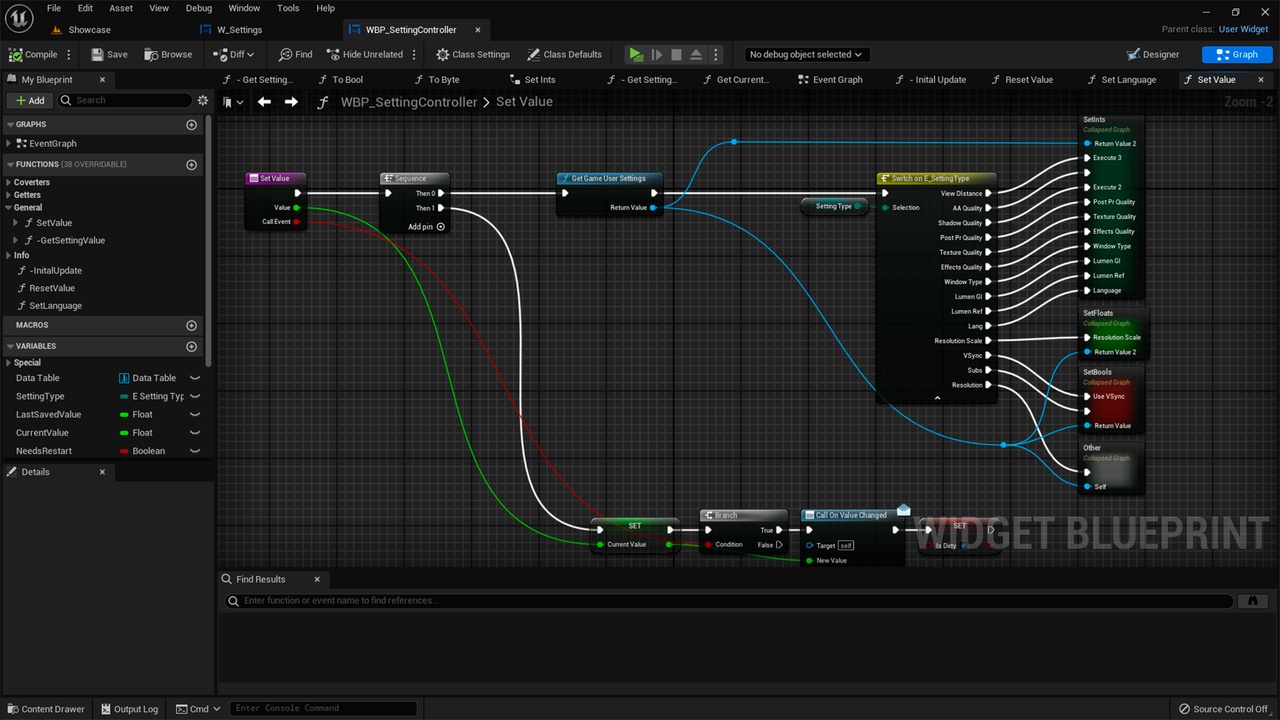
Task: Add a new variable with plus icon
Action: [x=192, y=346]
